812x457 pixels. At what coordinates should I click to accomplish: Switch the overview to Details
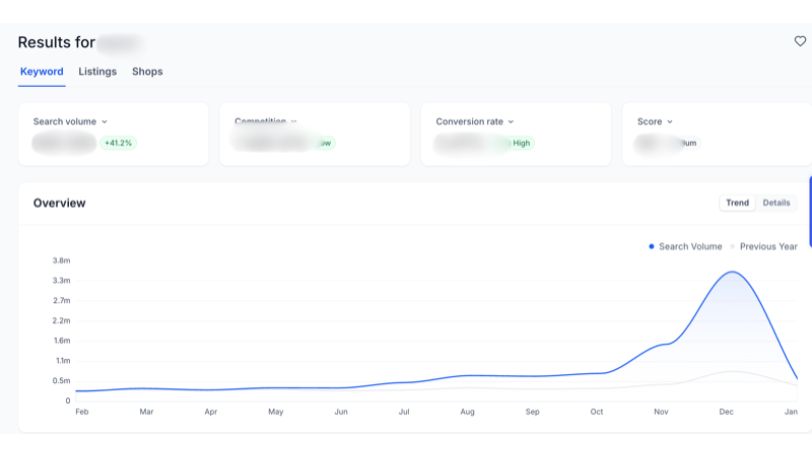point(776,203)
